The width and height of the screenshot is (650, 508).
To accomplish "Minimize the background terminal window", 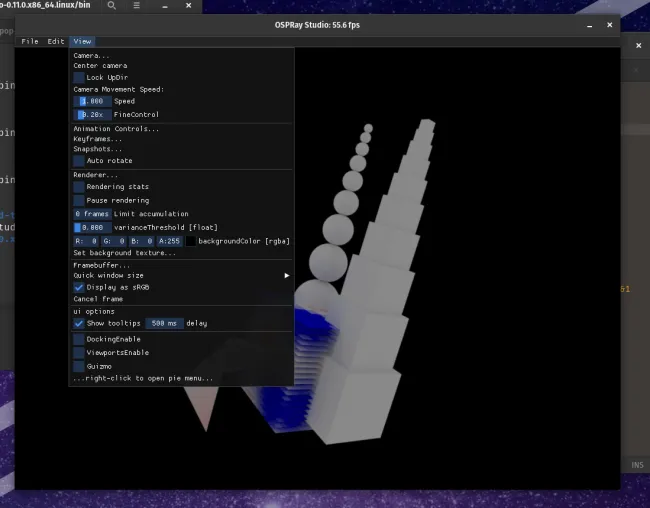I will [165, 6].
